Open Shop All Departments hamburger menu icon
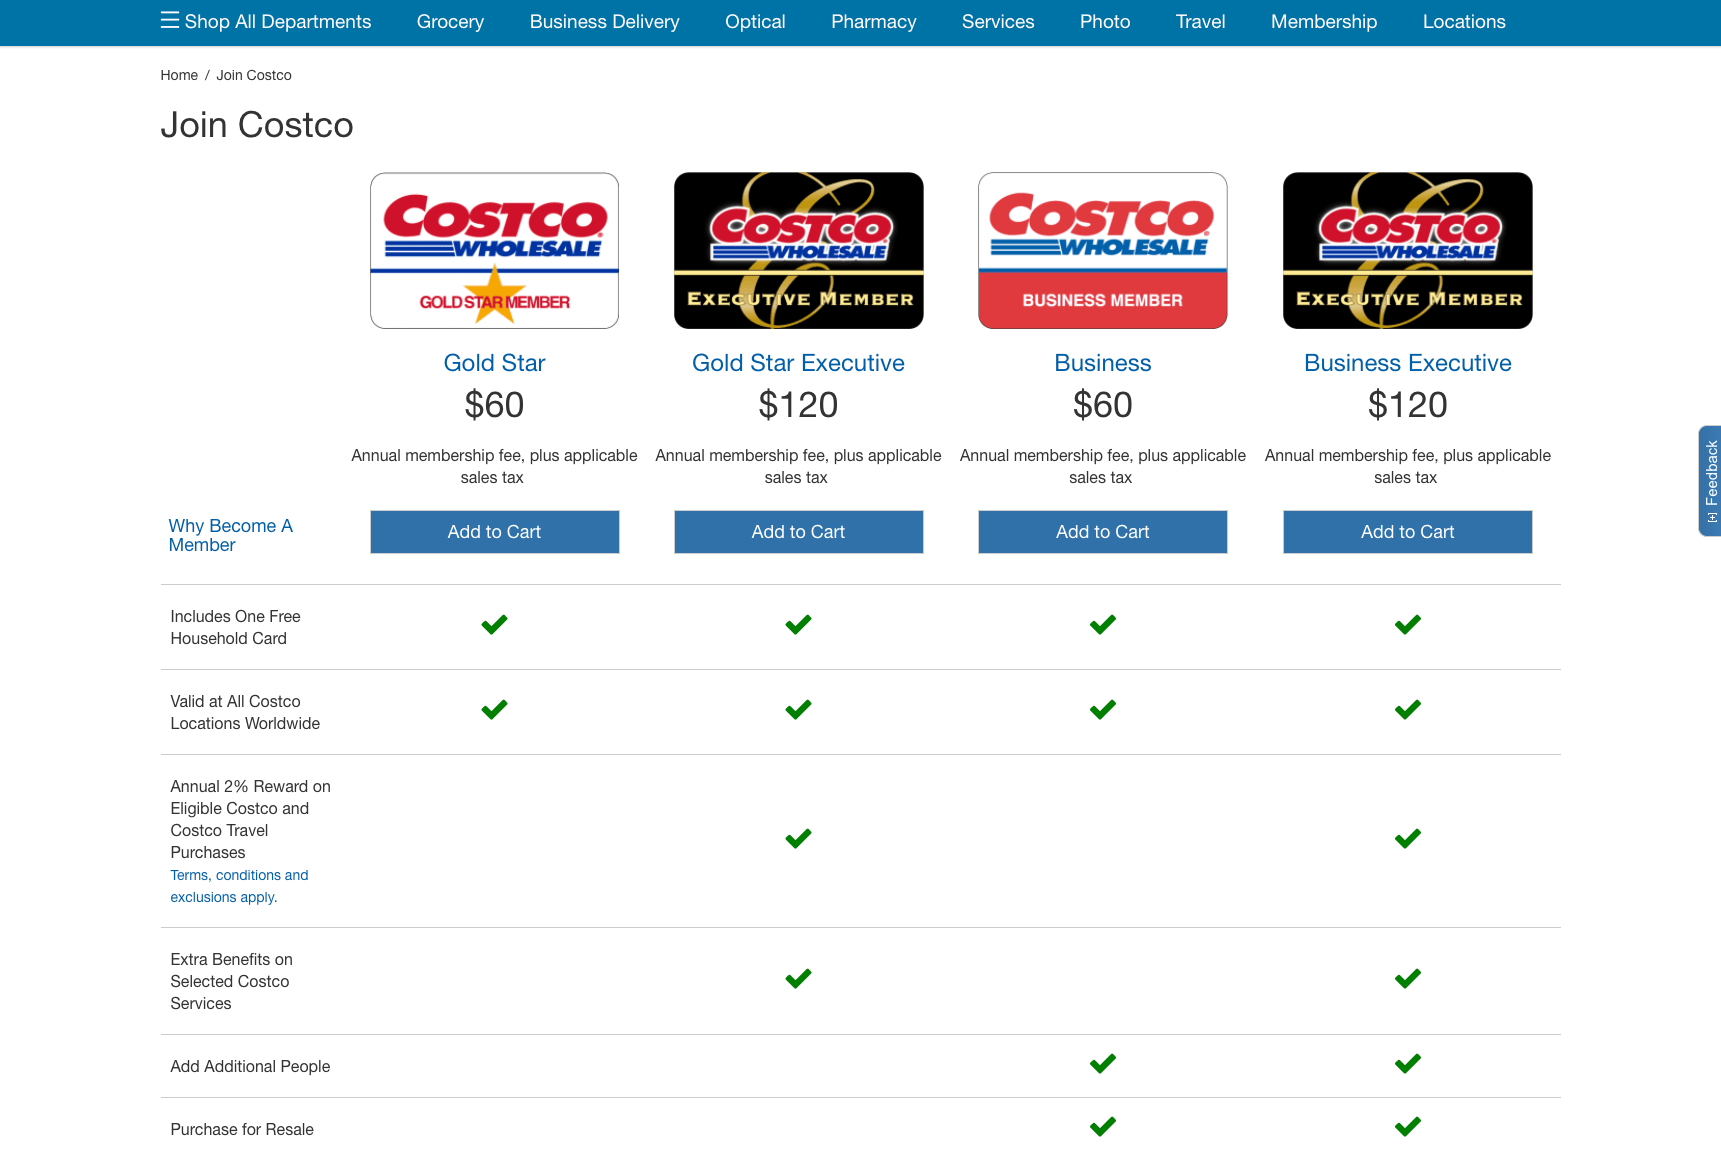Image resolution: width=1721 pixels, height=1159 pixels. 170,21
